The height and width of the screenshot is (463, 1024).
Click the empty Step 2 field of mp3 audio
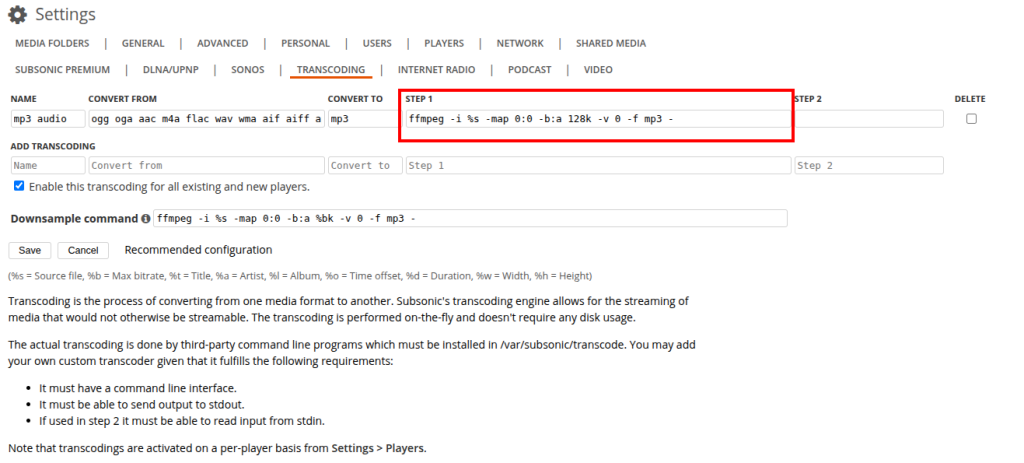coord(869,119)
